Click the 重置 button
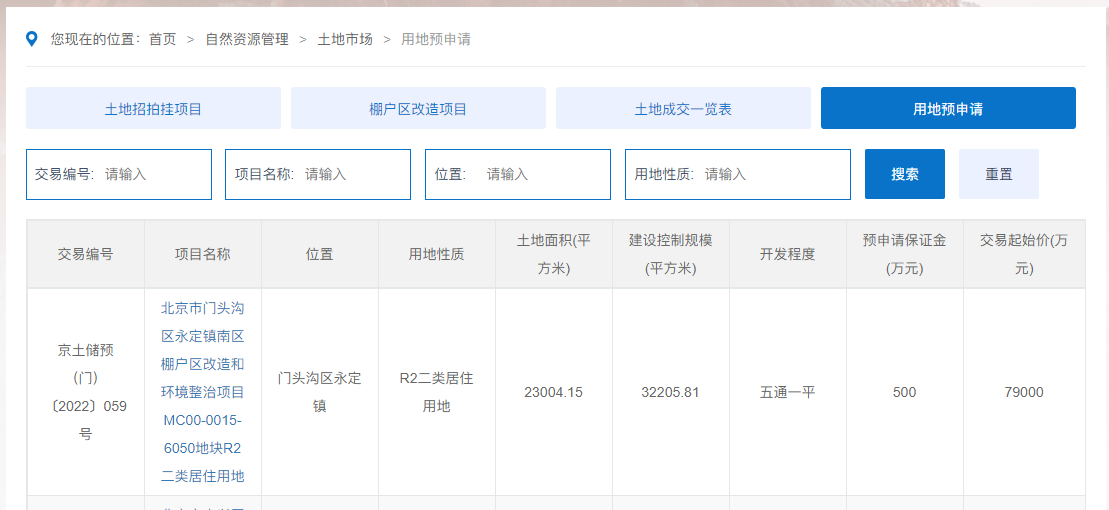Viewport: 1109px width, 510px height. coord(999,174)
